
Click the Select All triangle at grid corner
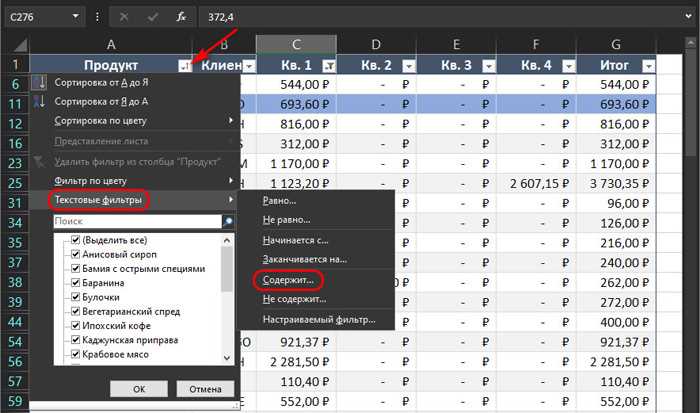20,45
